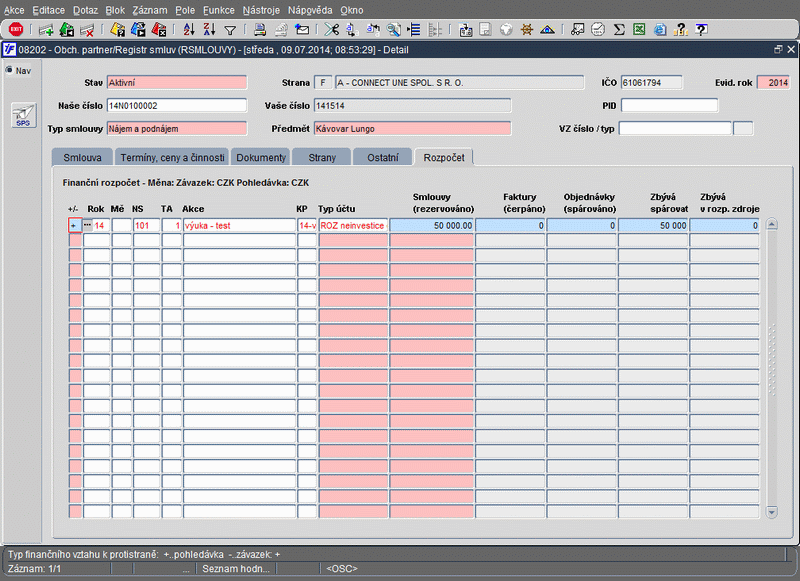Click the sort descending Z-A icon

coord(209,30)
